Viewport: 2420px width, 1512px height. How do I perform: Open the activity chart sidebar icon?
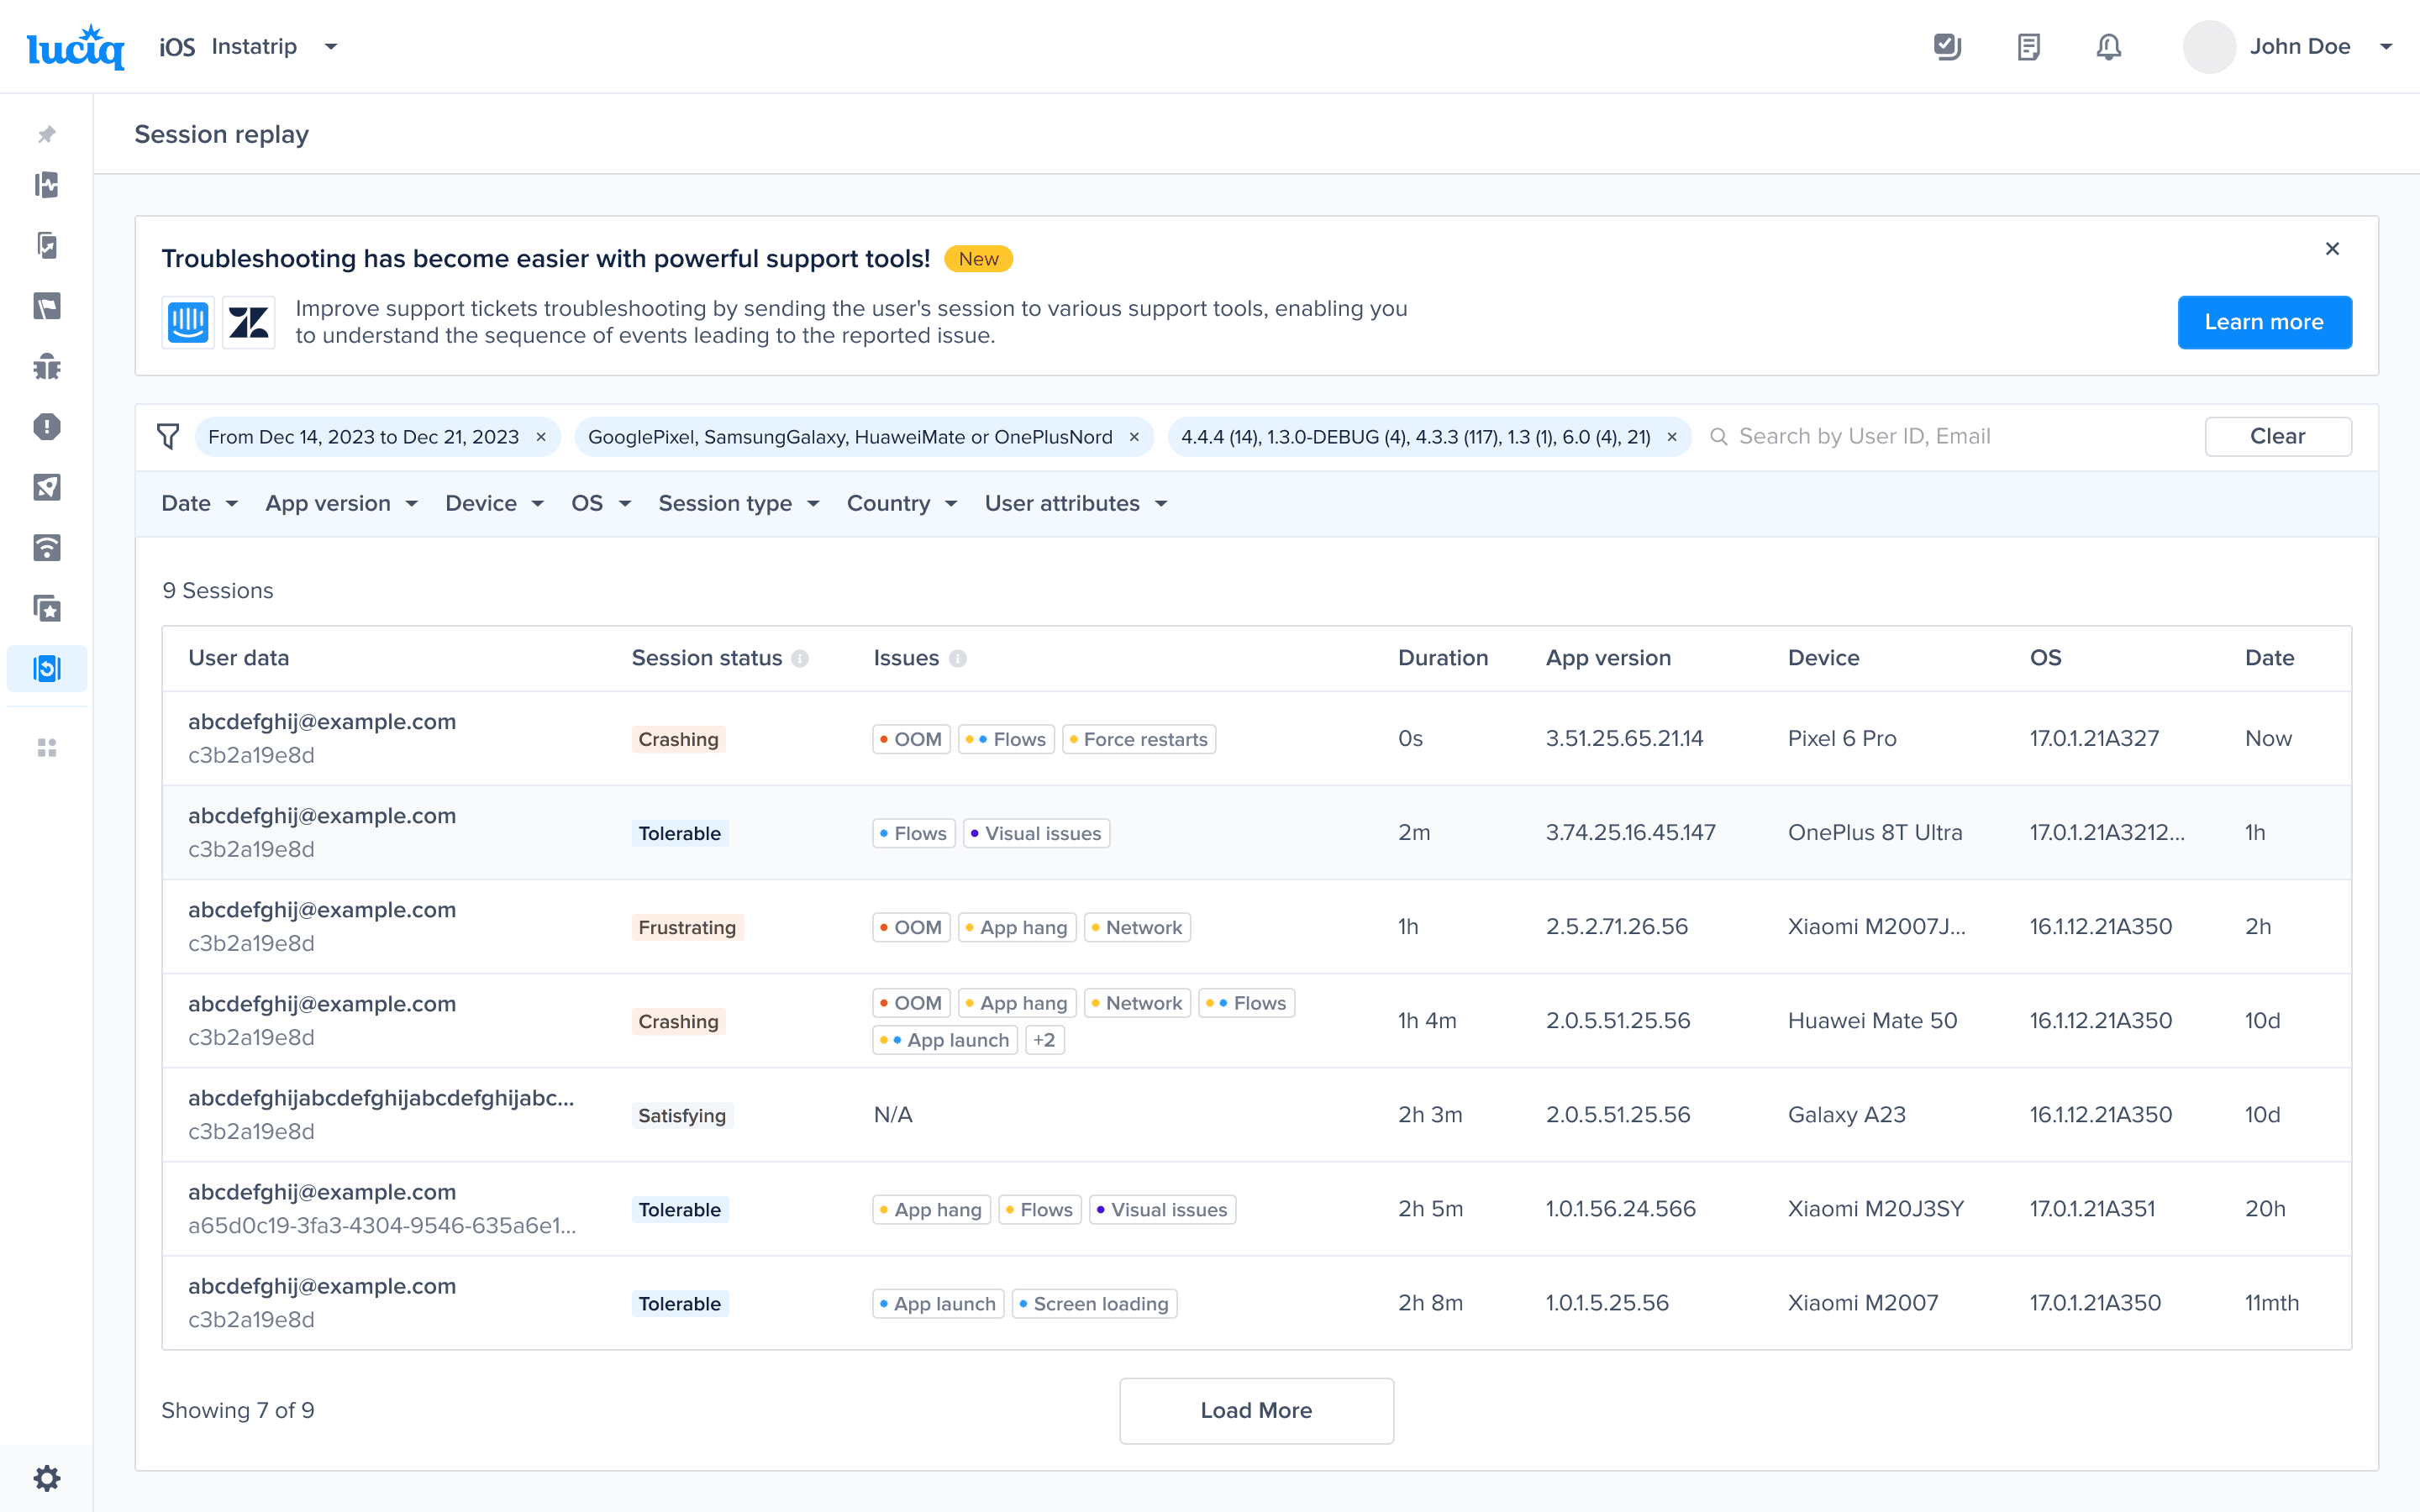point(47,185)
